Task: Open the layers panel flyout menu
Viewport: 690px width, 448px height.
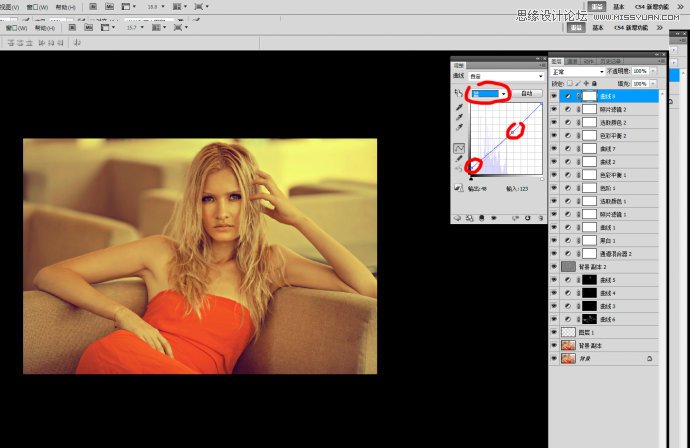Action: (663, 61)
